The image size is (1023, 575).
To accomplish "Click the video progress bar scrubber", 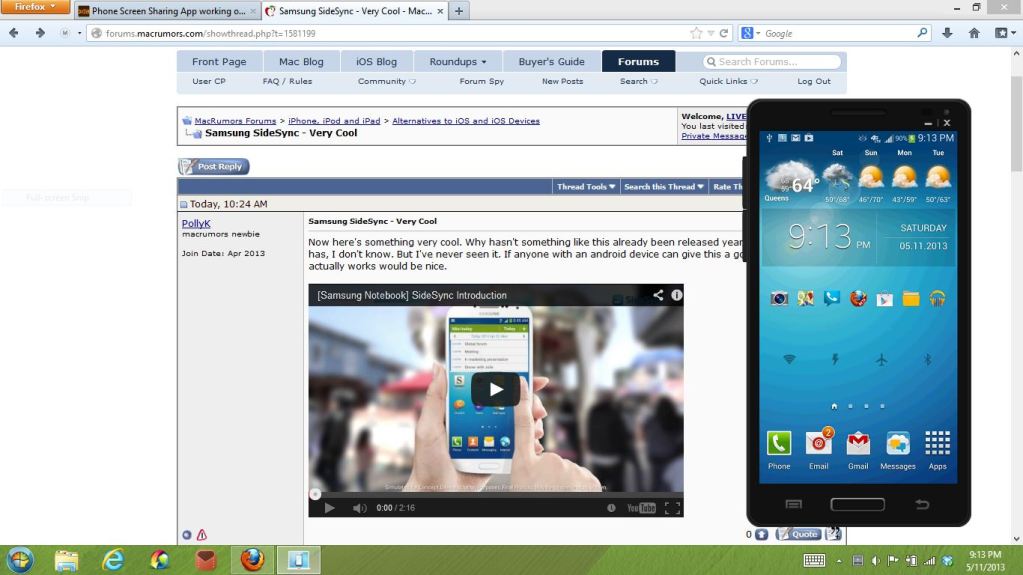I will point(315,494).
